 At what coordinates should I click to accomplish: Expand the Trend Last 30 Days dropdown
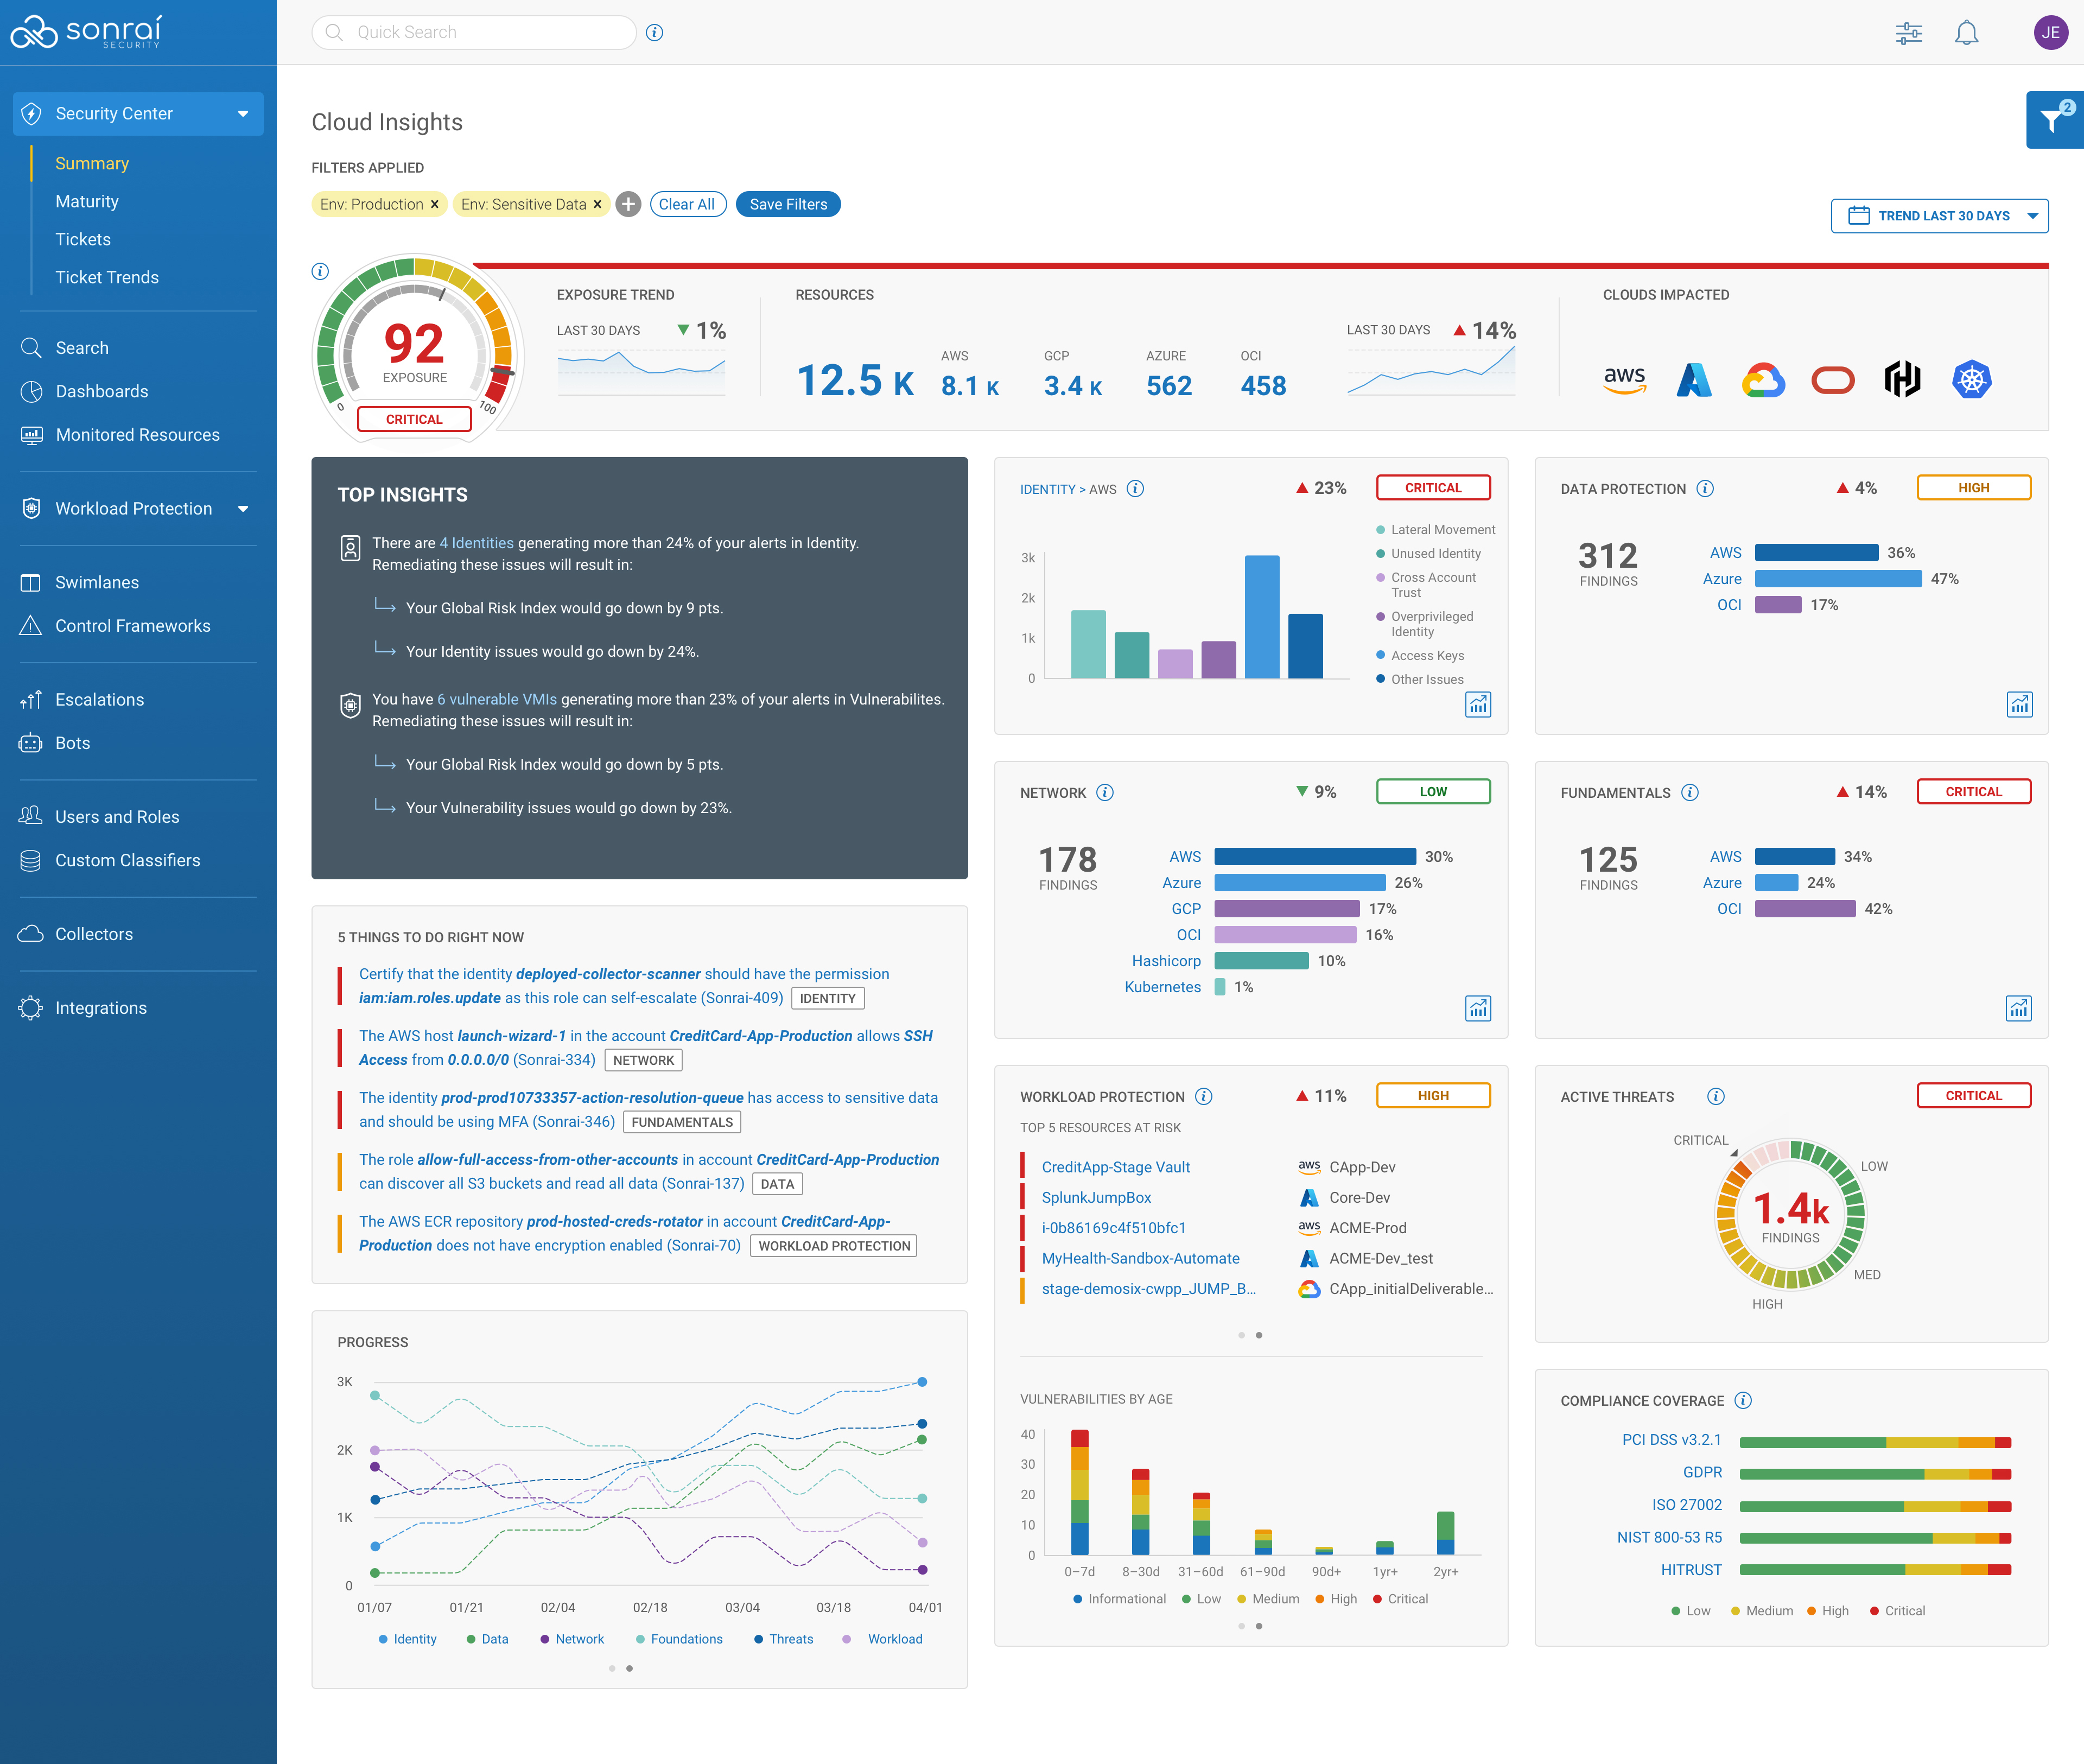point(1939,216)
